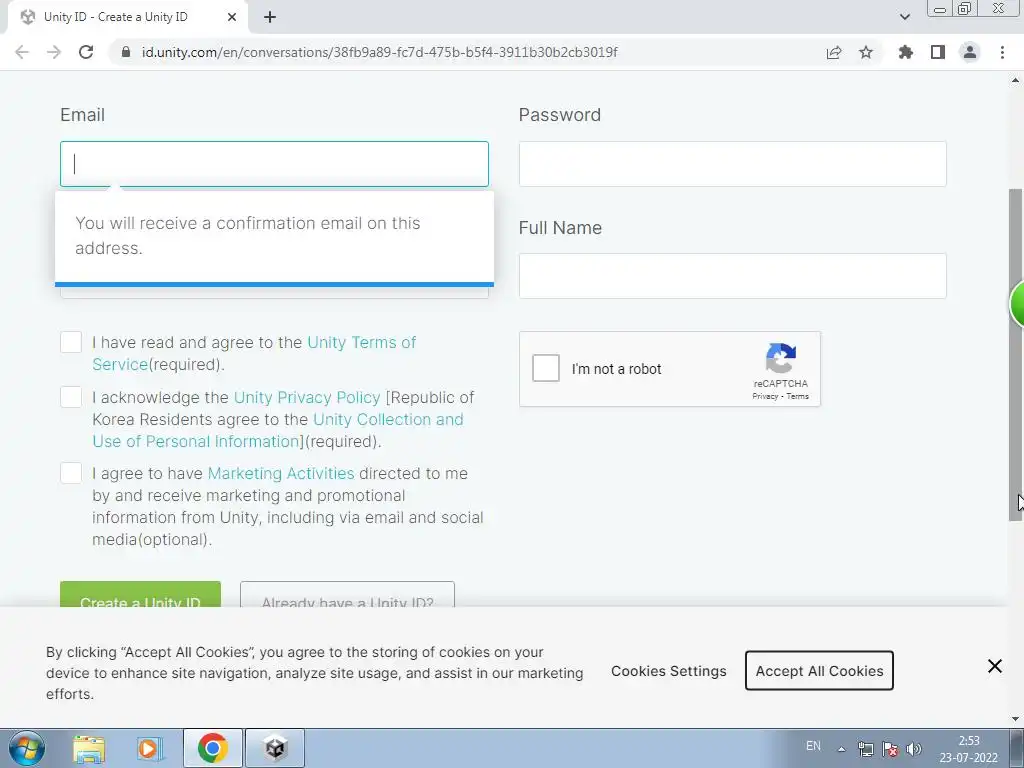Open the volume speaker tray icon

[914, 749]
